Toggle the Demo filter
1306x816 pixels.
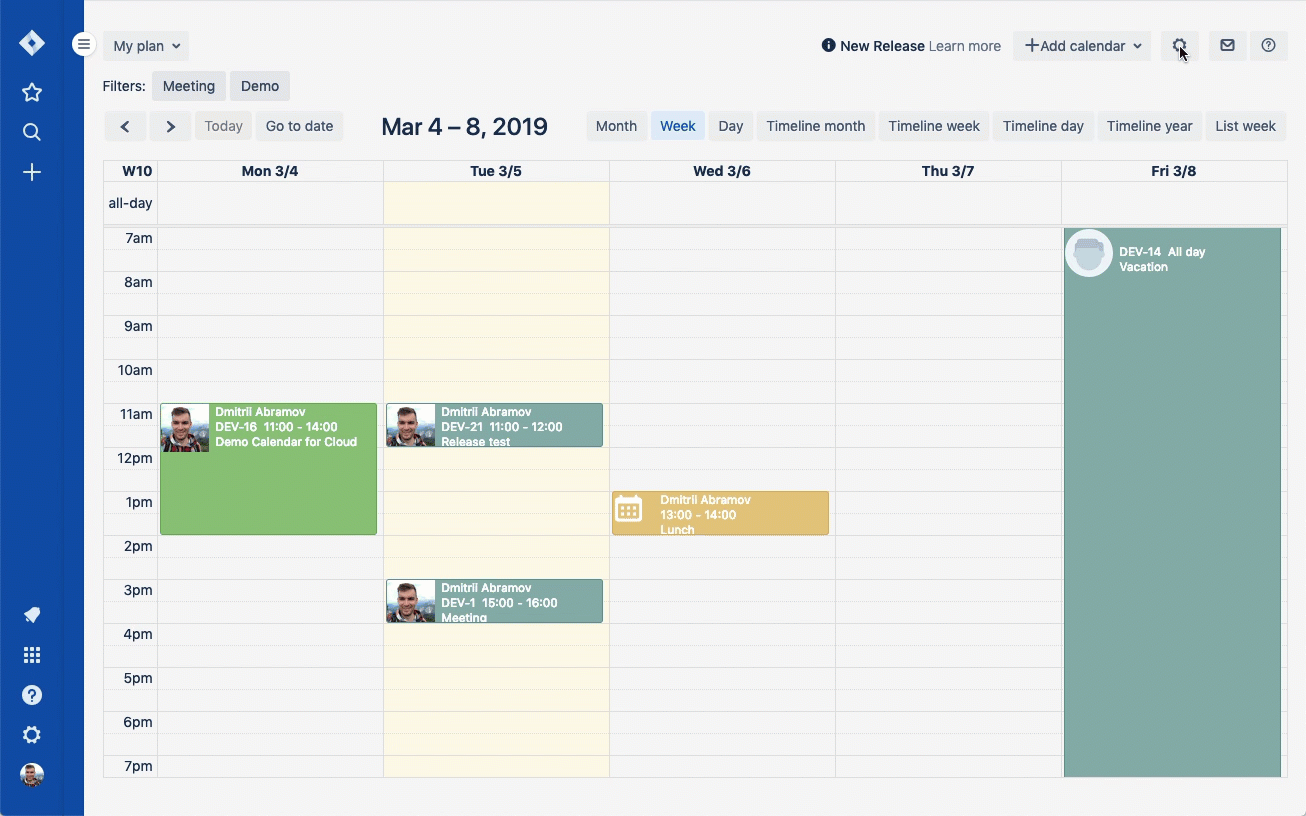point(260,86)
